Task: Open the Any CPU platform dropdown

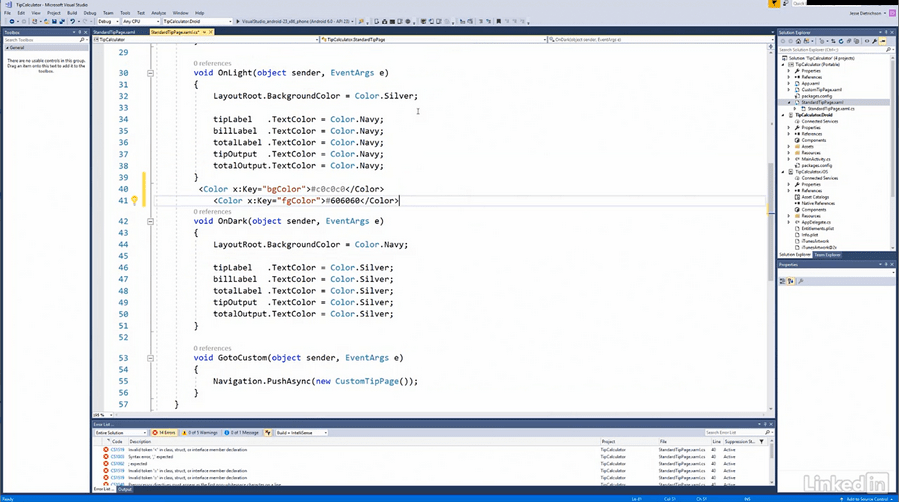Action: click(x=140, y=21)
